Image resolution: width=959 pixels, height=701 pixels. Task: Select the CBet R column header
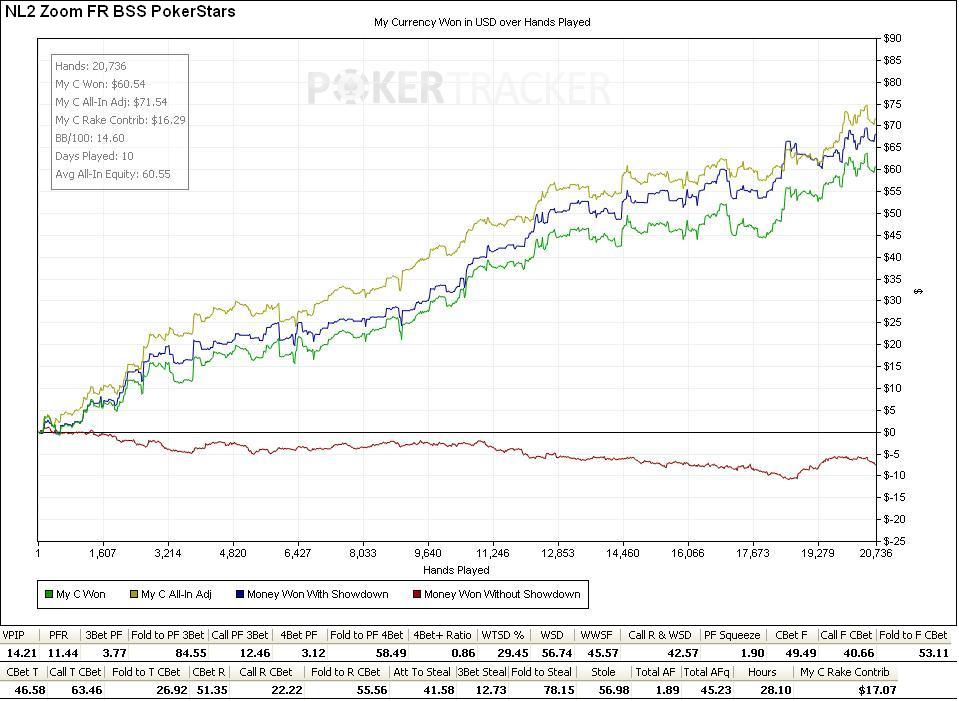[209, 672]
